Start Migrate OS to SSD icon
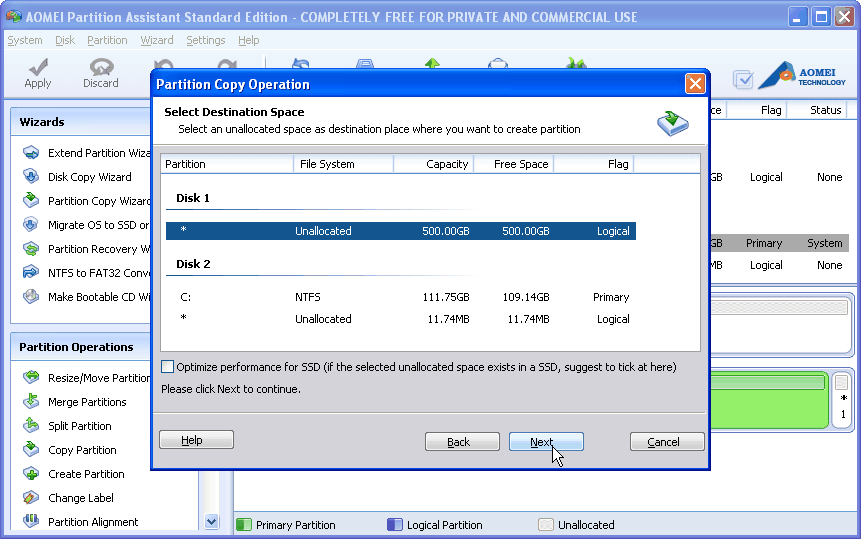 point(31,224)
